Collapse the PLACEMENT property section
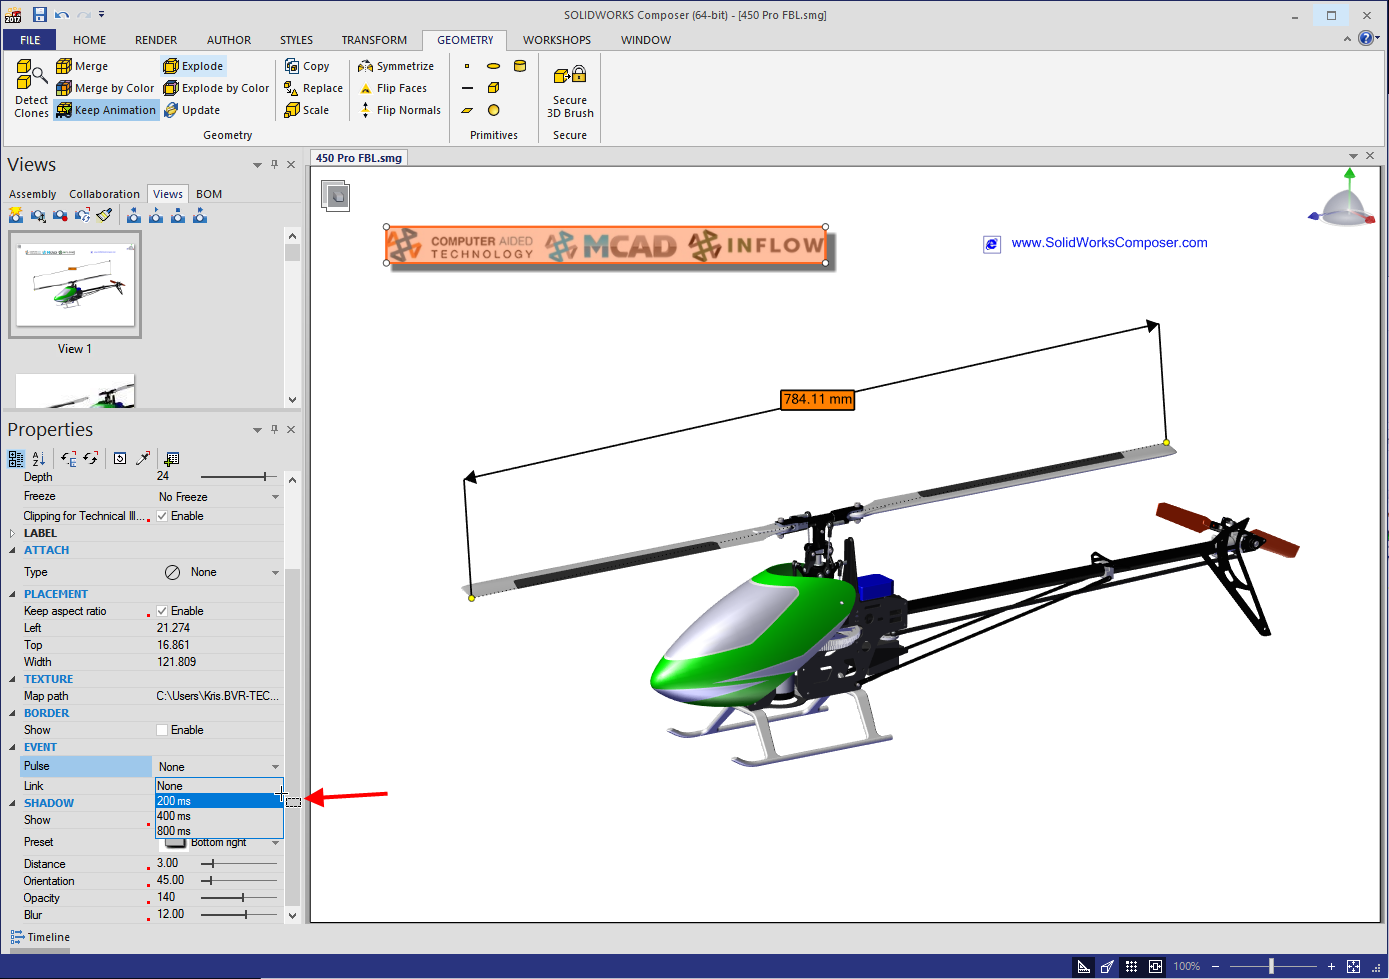 pyautogui.click(x=13, y=594)
